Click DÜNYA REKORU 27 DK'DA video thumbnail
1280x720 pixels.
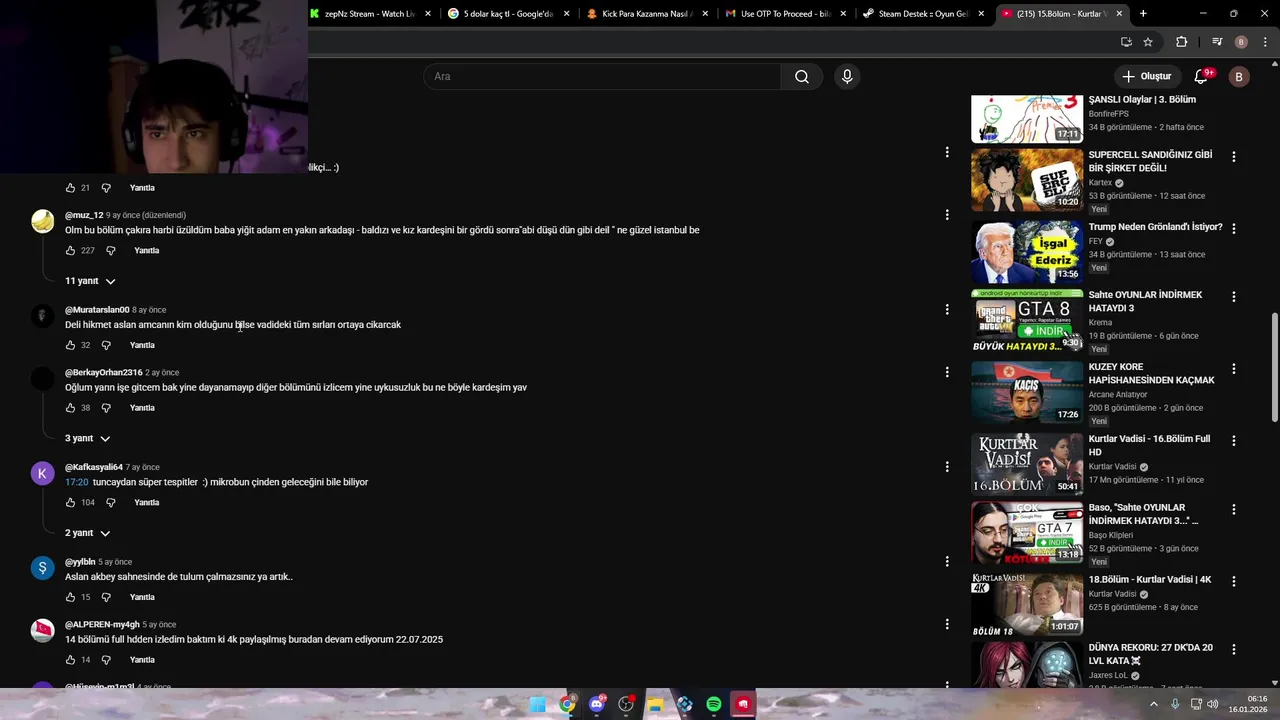(1027, 666)
